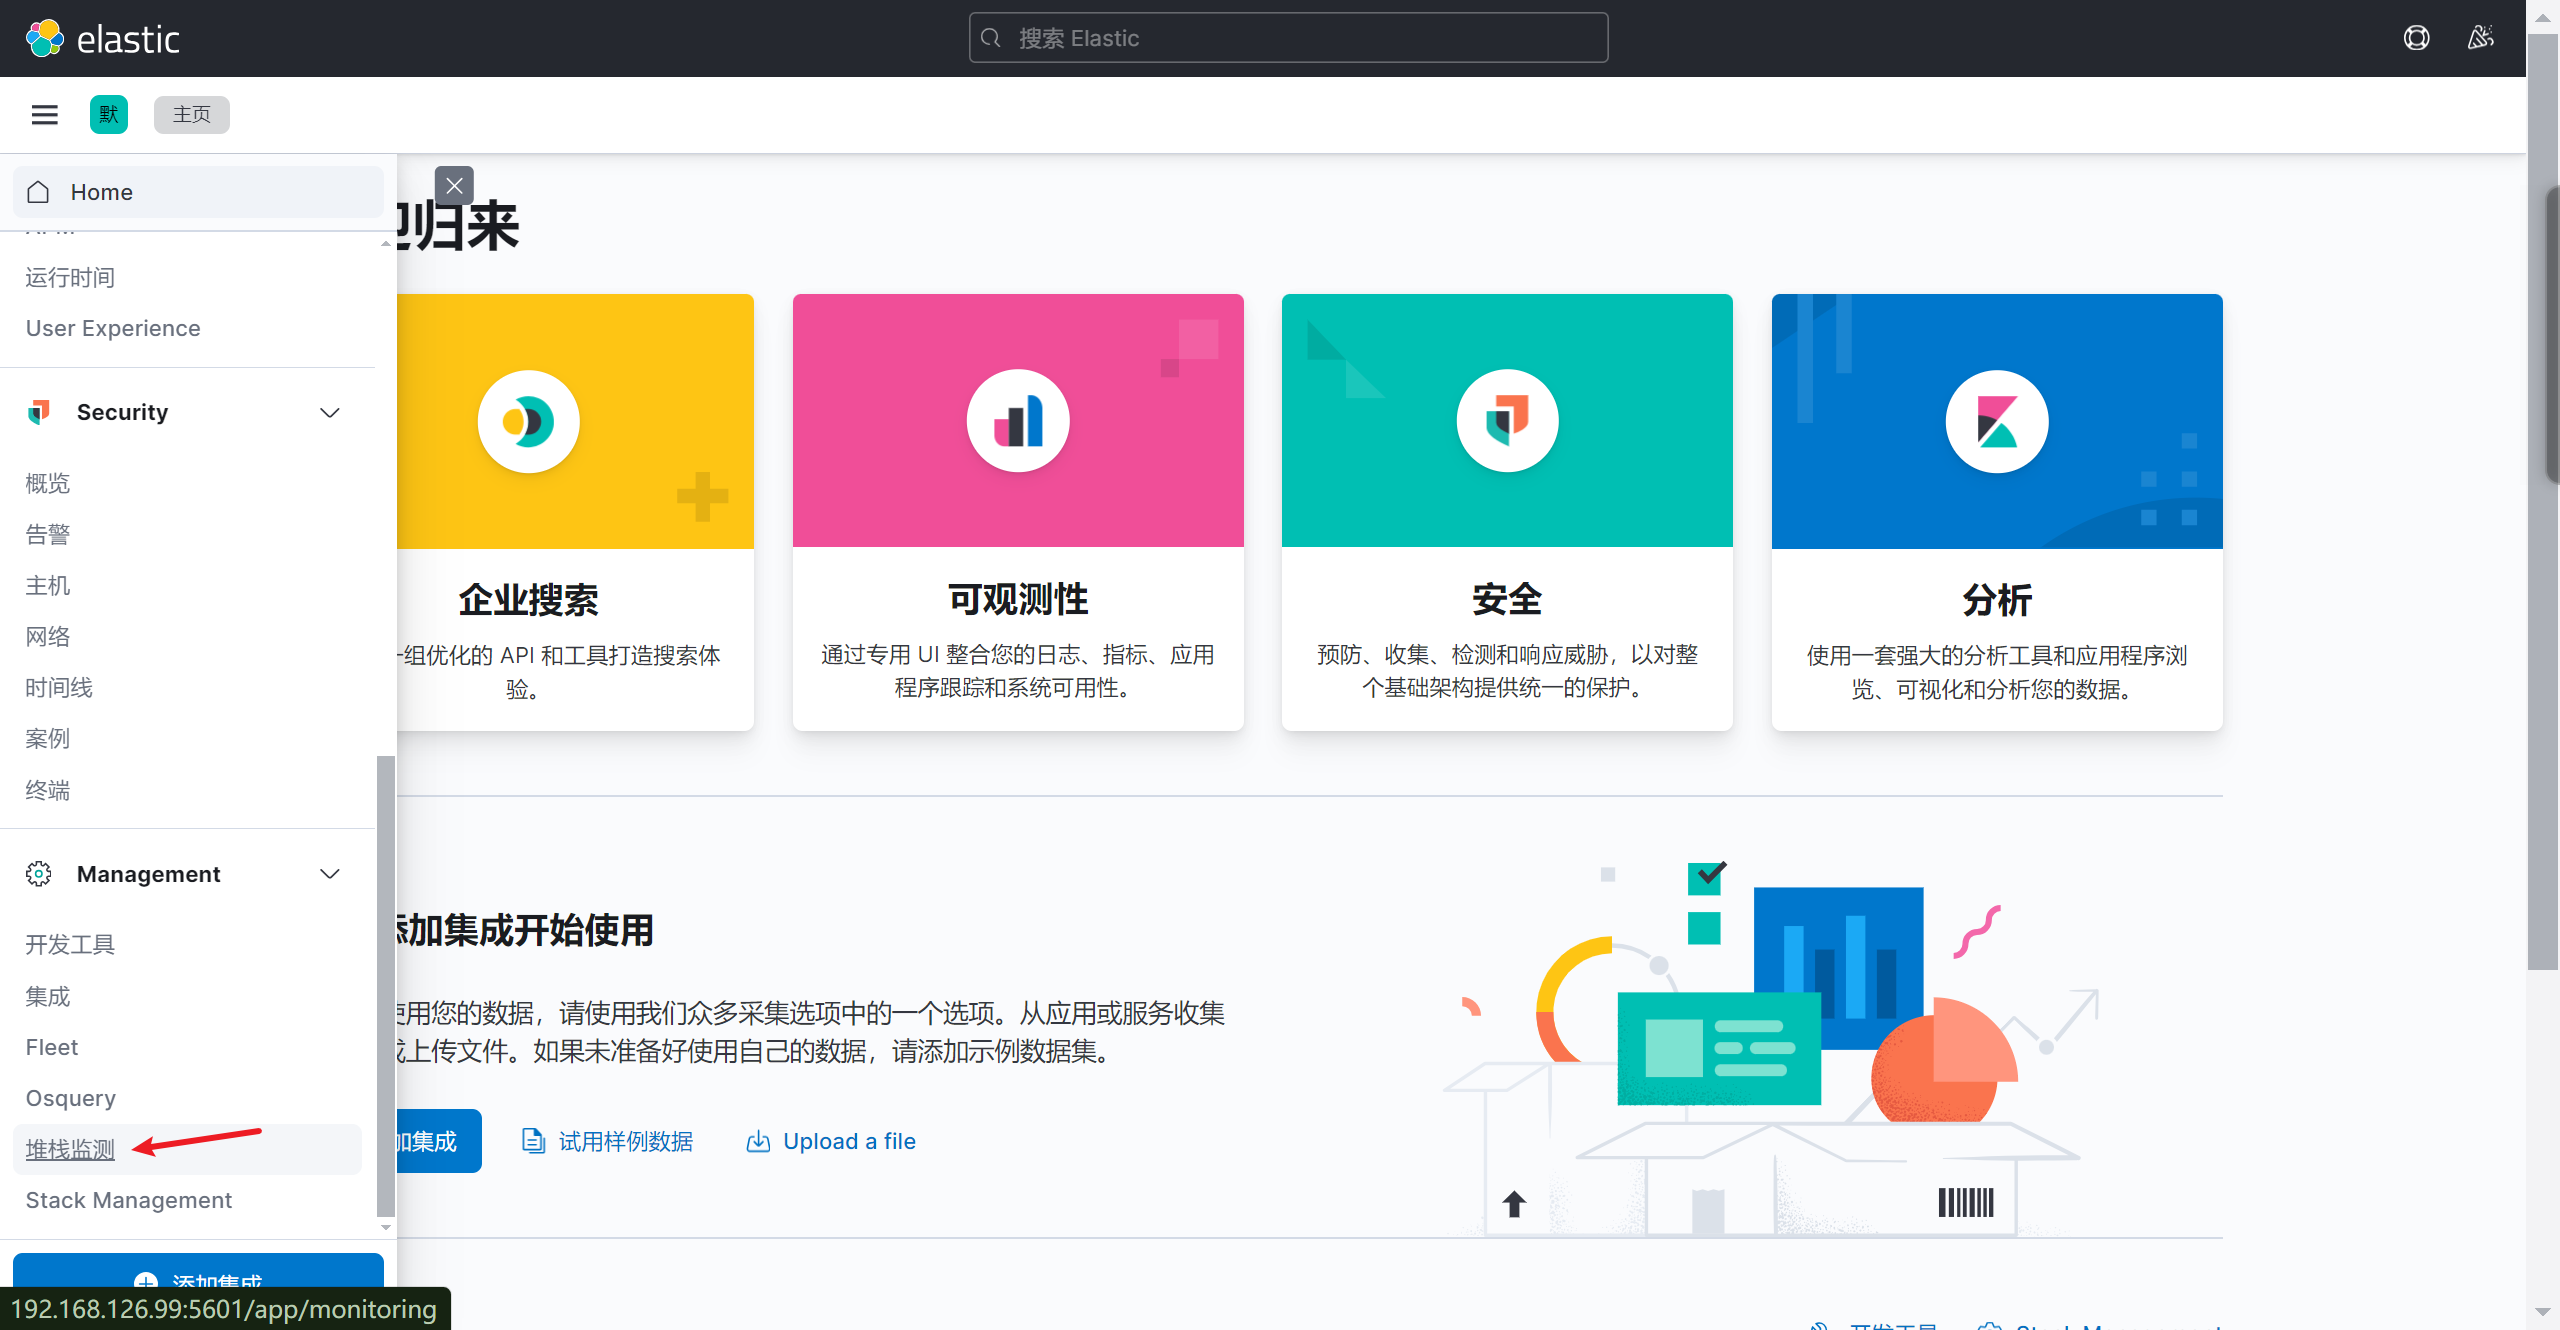
Task: Open Security 概览 page
Action: [48, 484]
